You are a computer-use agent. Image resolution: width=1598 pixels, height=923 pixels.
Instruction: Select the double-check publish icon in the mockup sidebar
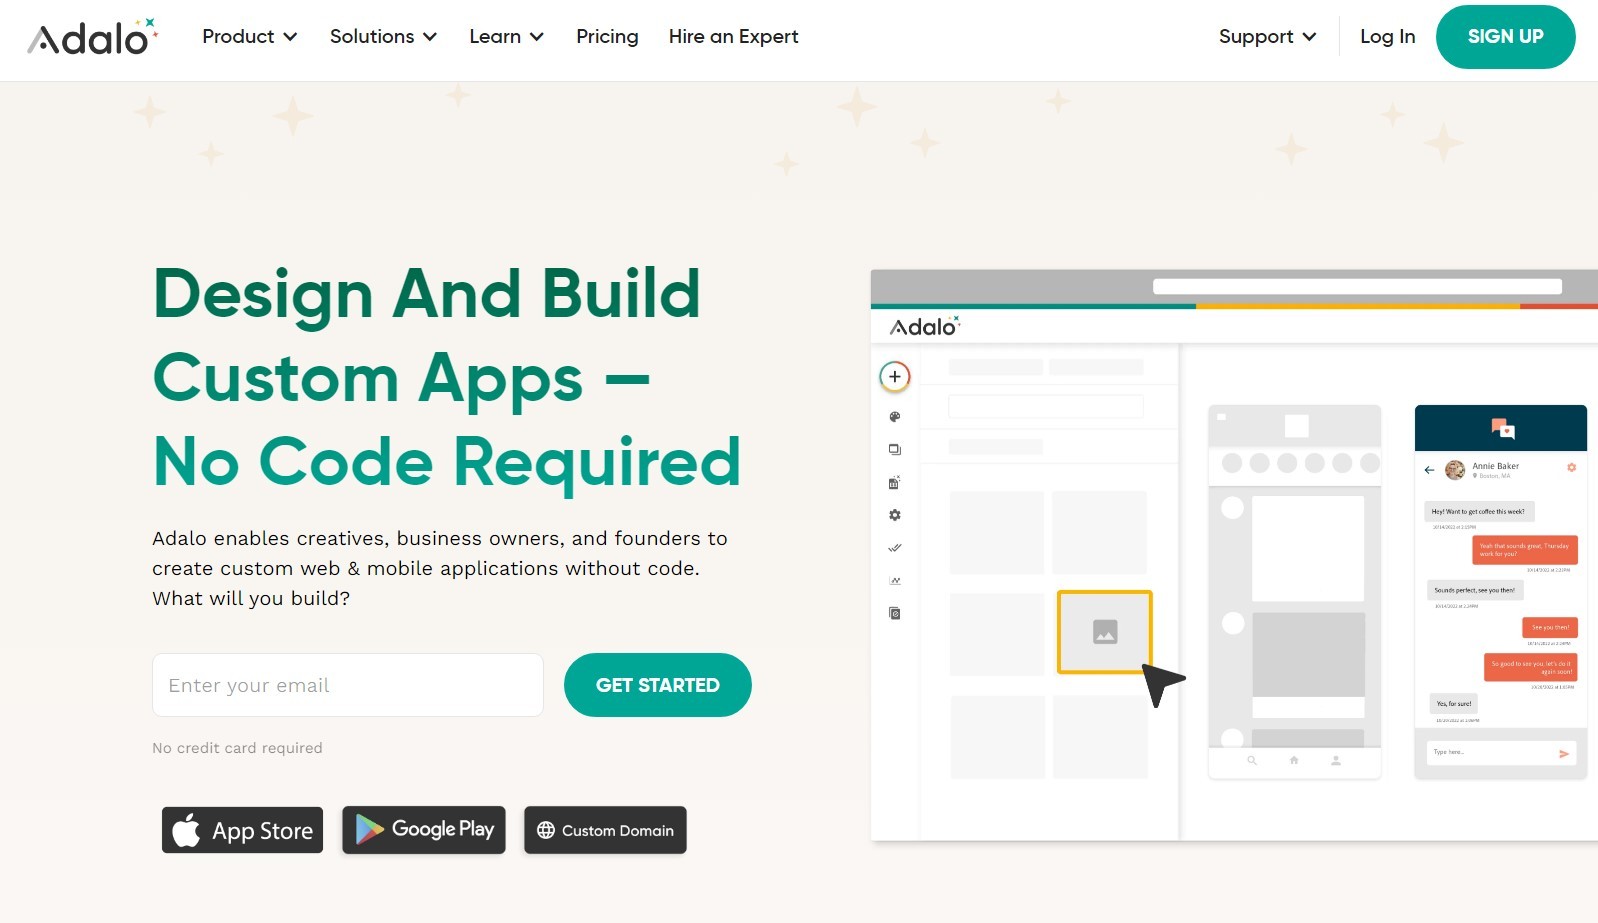pos(895,548)
